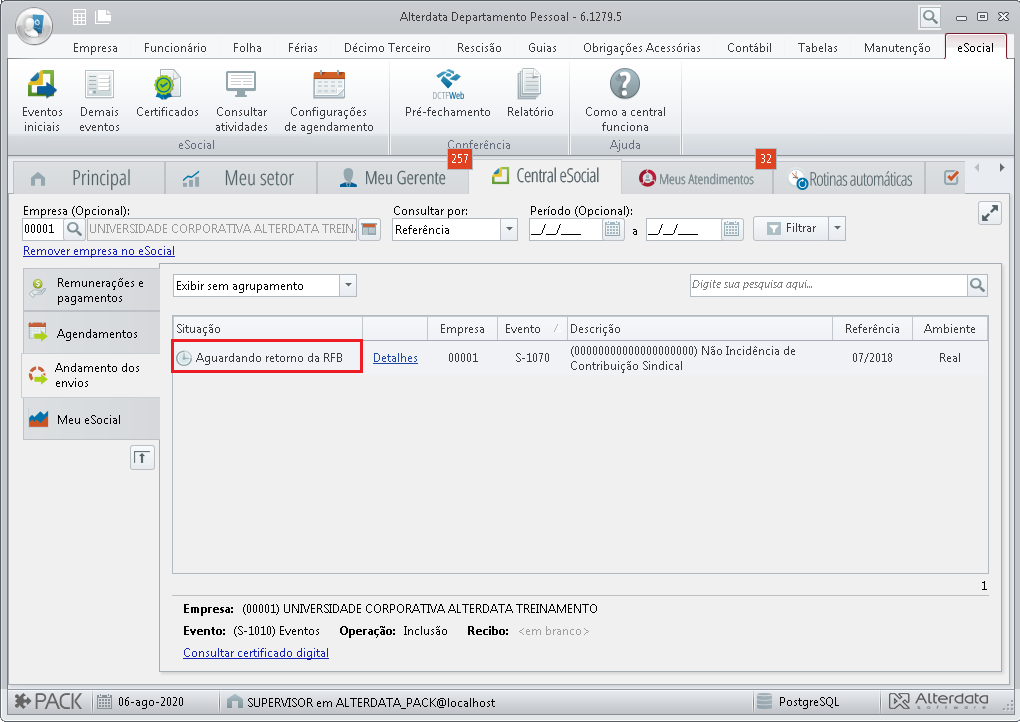Click Aguardando retorno da RFB cell
The width and height of the screenshot is (1020, 722).
[267, 357]
